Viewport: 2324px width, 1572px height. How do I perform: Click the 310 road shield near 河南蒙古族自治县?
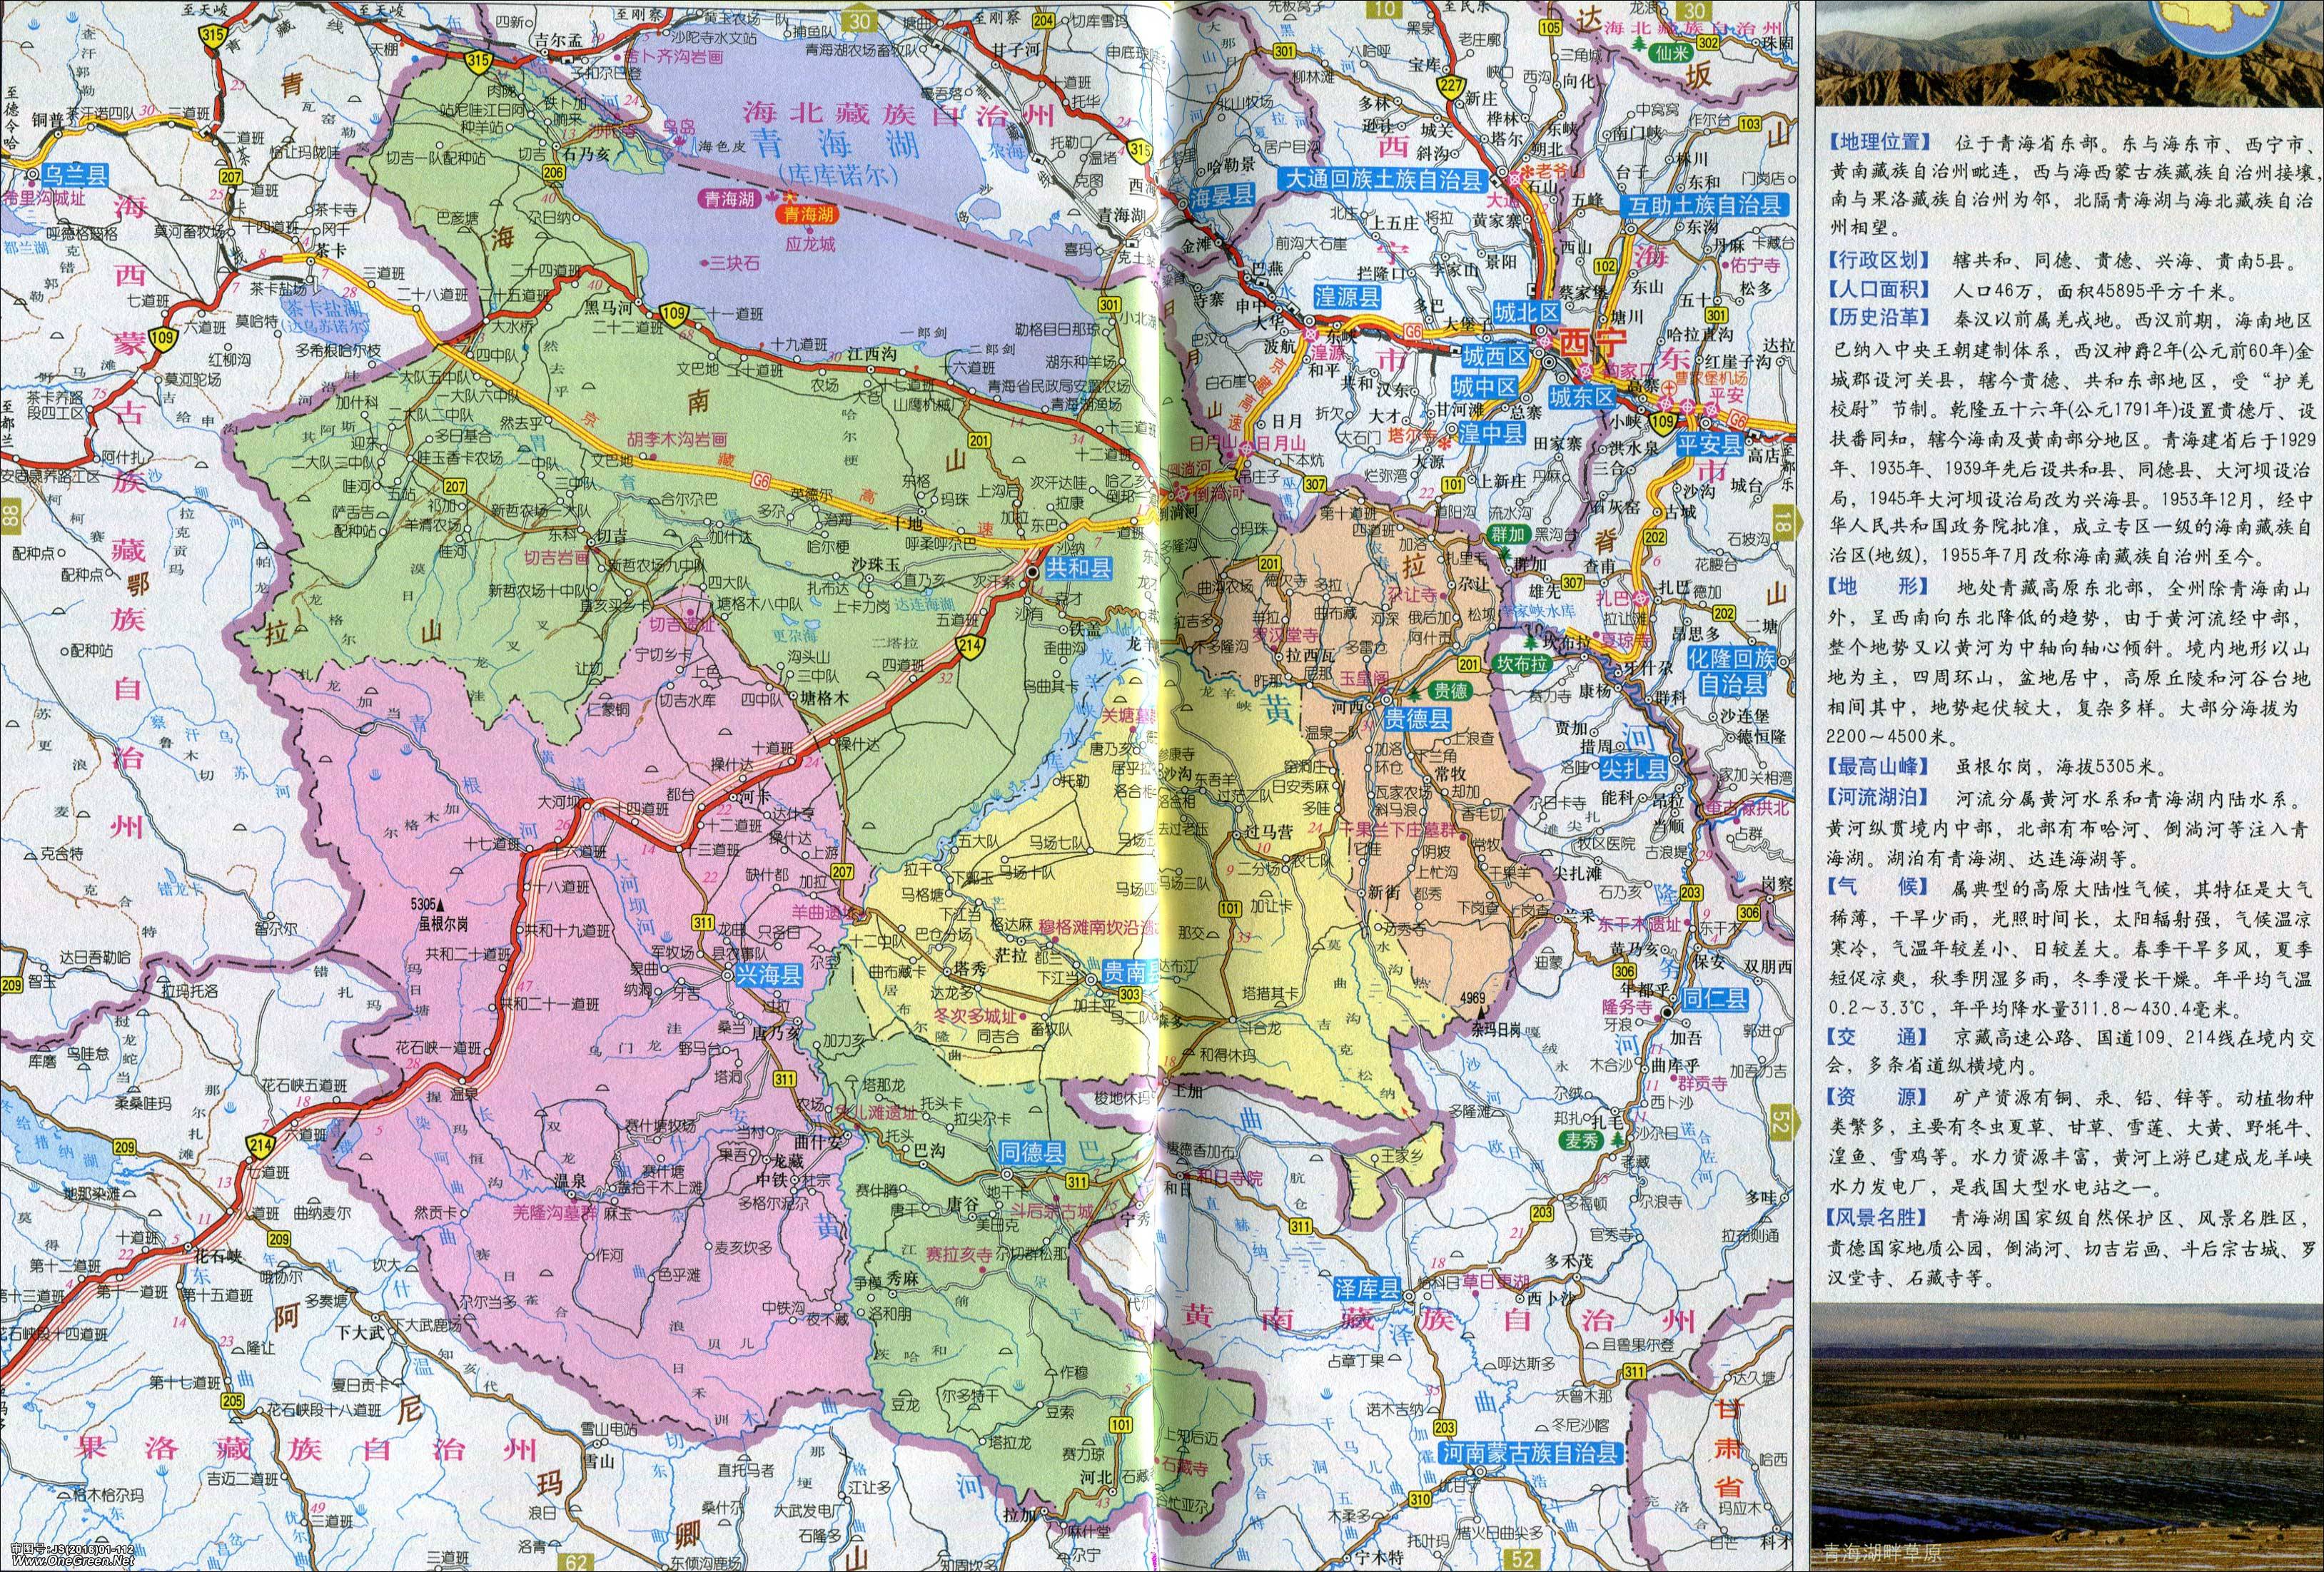click(1419, 1498)
